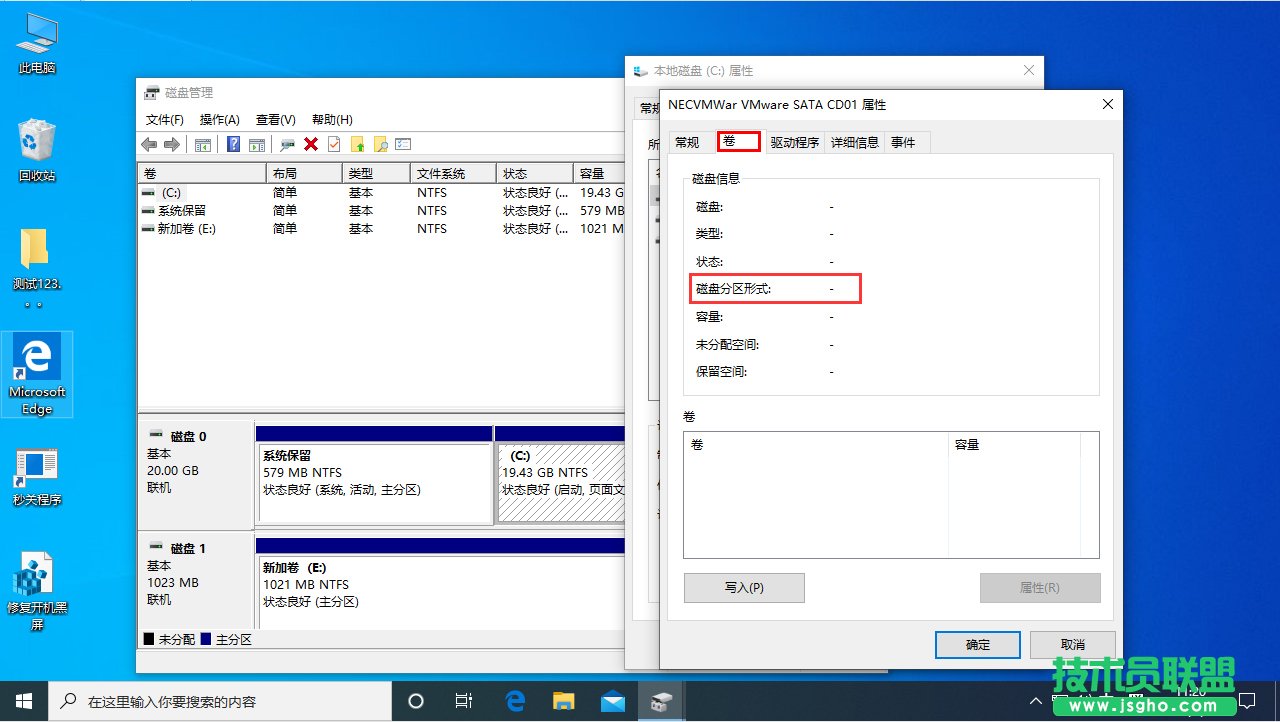
Task: Click the forward navigation arrow in Disk Management
Action: (x=170, y=144)
